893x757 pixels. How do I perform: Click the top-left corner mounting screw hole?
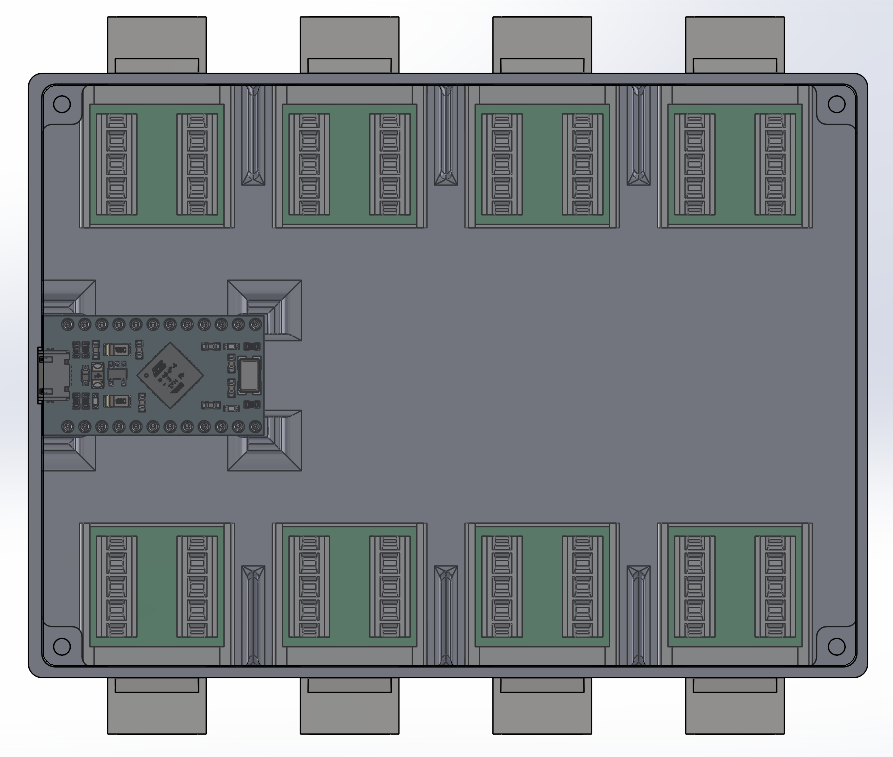click(x=62, y=103)
